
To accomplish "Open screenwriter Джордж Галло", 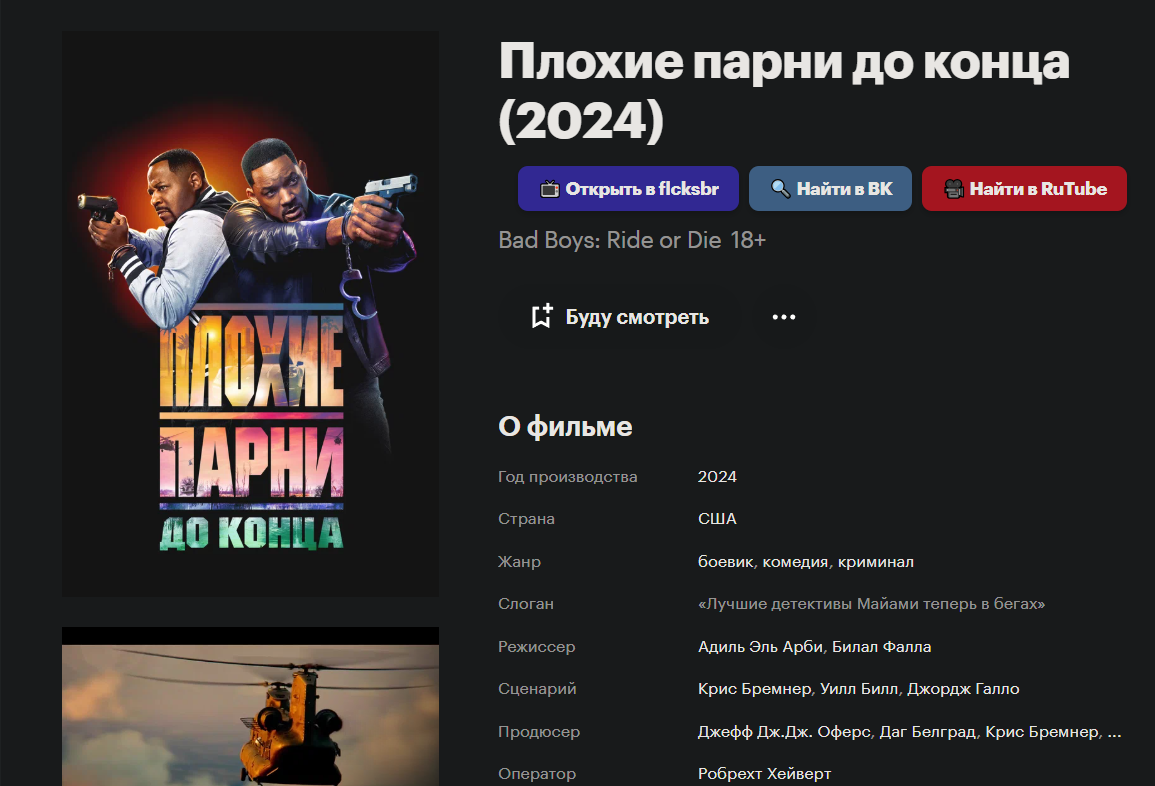I will click(x=963, y=689).
